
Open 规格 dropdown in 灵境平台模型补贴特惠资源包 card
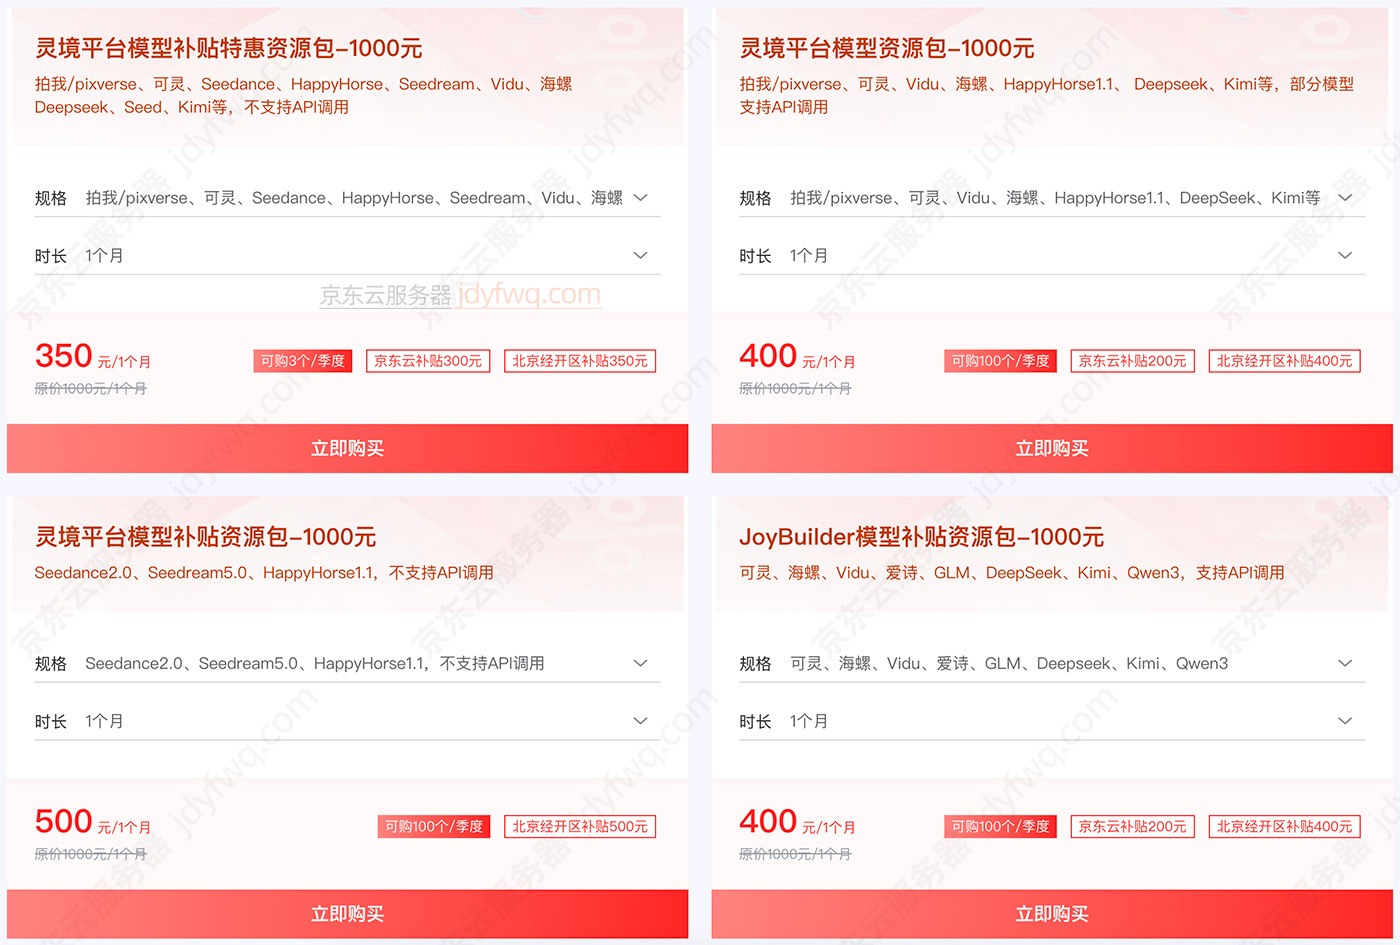click(347, 198)
